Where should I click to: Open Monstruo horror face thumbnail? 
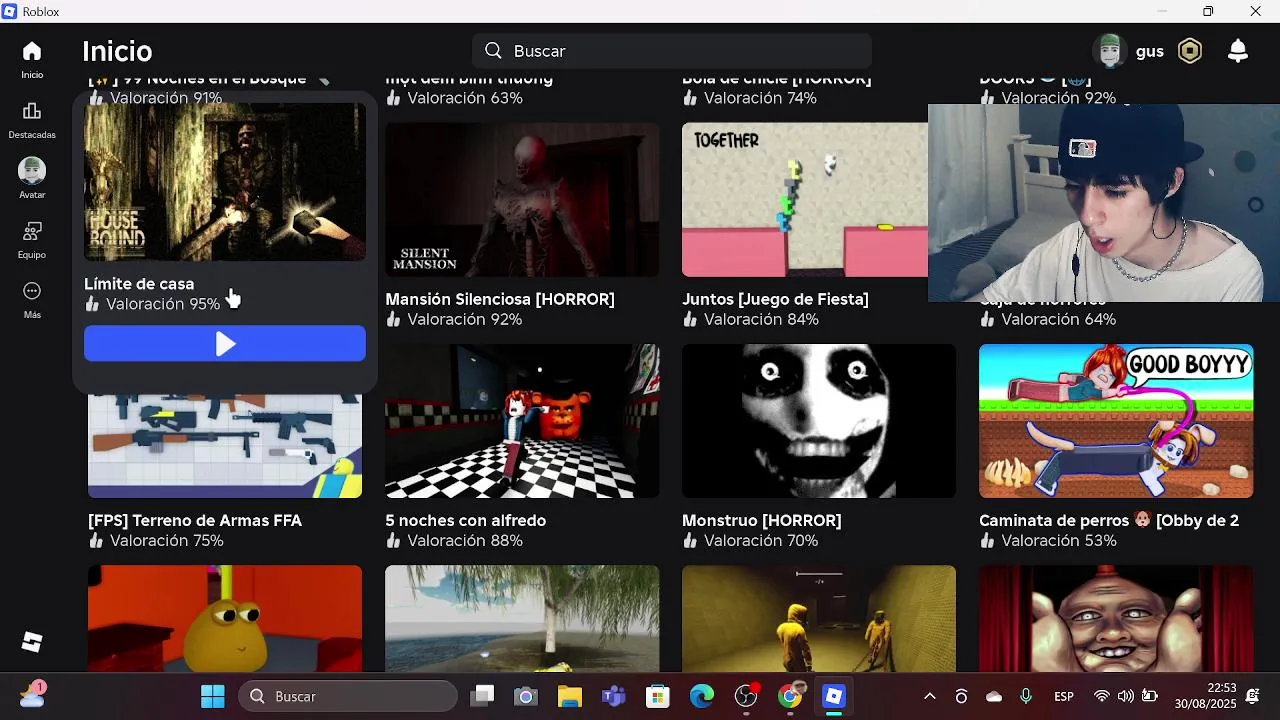click(819, 421)
